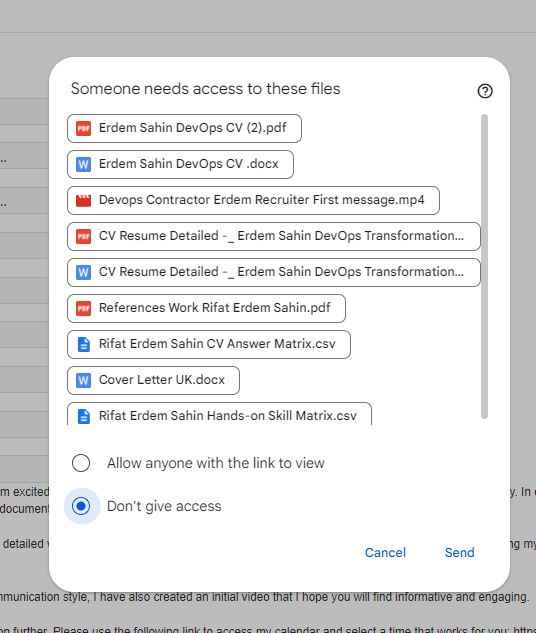Click Word icon of Cover Letter UK.docx
536x633 pixels.
tap(84, 380)
